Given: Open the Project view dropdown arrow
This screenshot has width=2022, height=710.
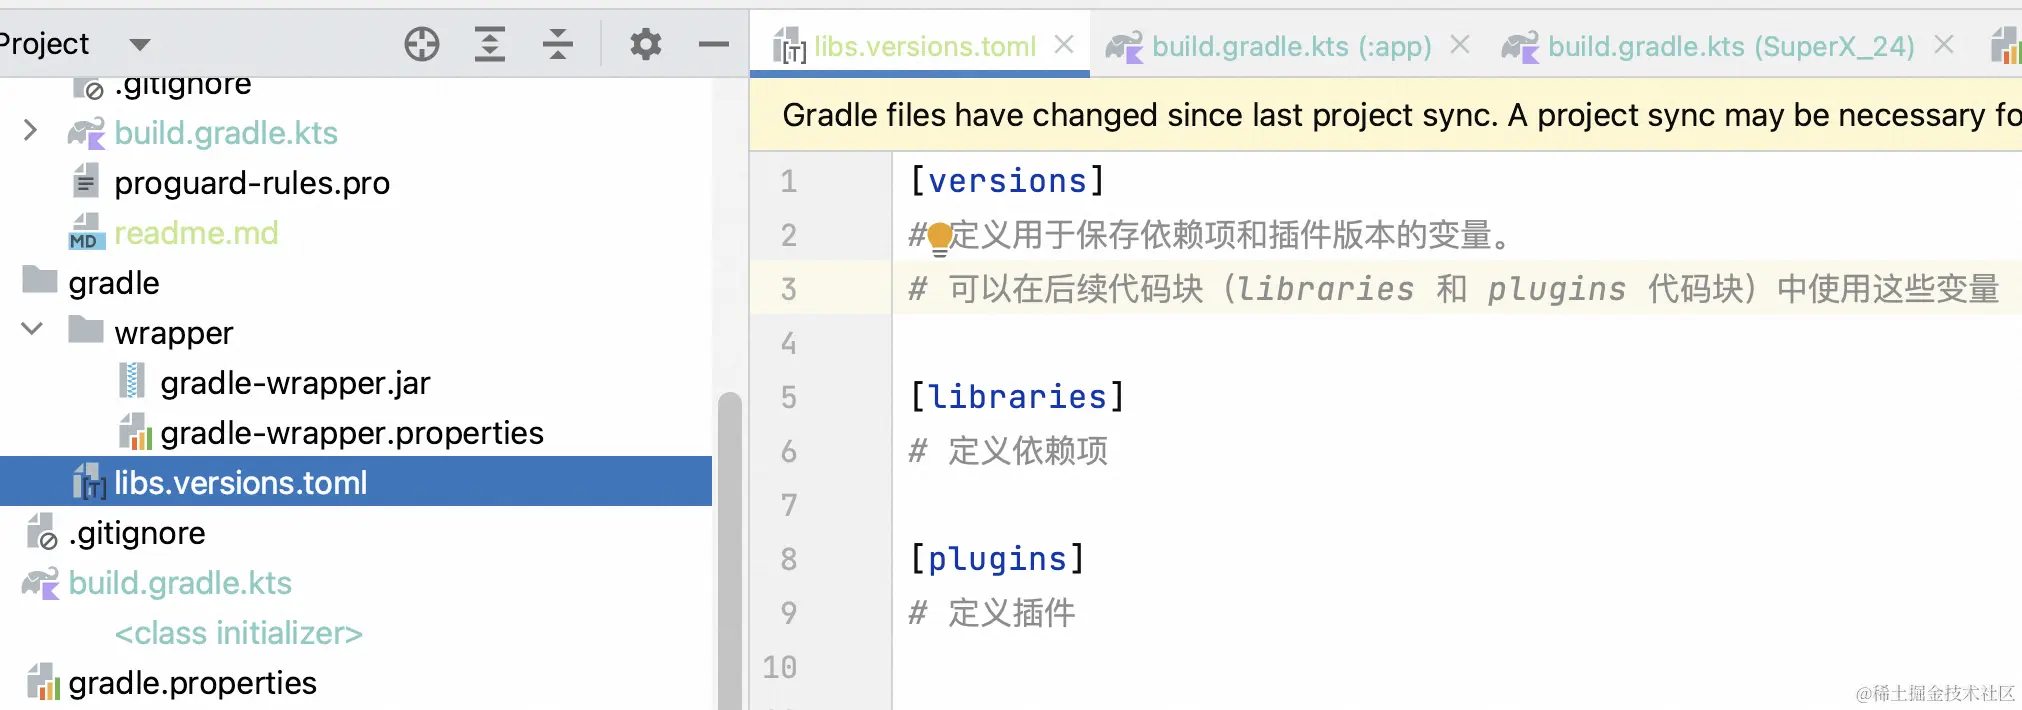Looking at the screenshot, I should 140,44.
